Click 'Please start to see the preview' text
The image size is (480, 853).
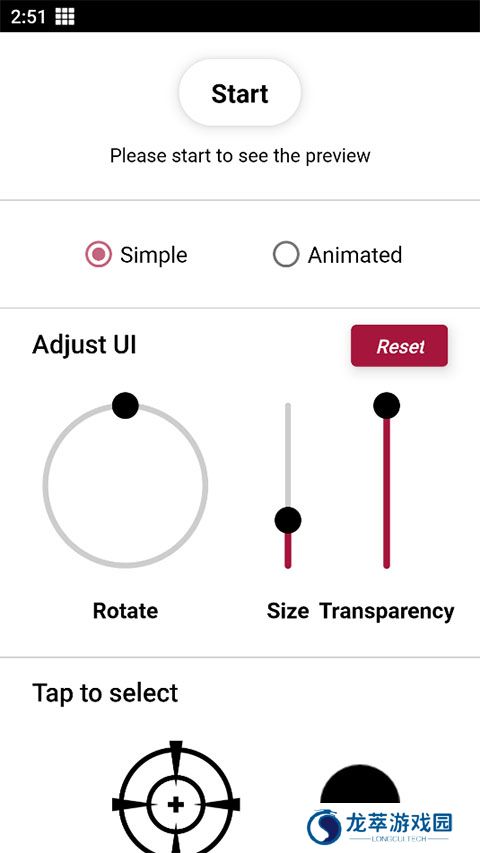click(240, 156)
